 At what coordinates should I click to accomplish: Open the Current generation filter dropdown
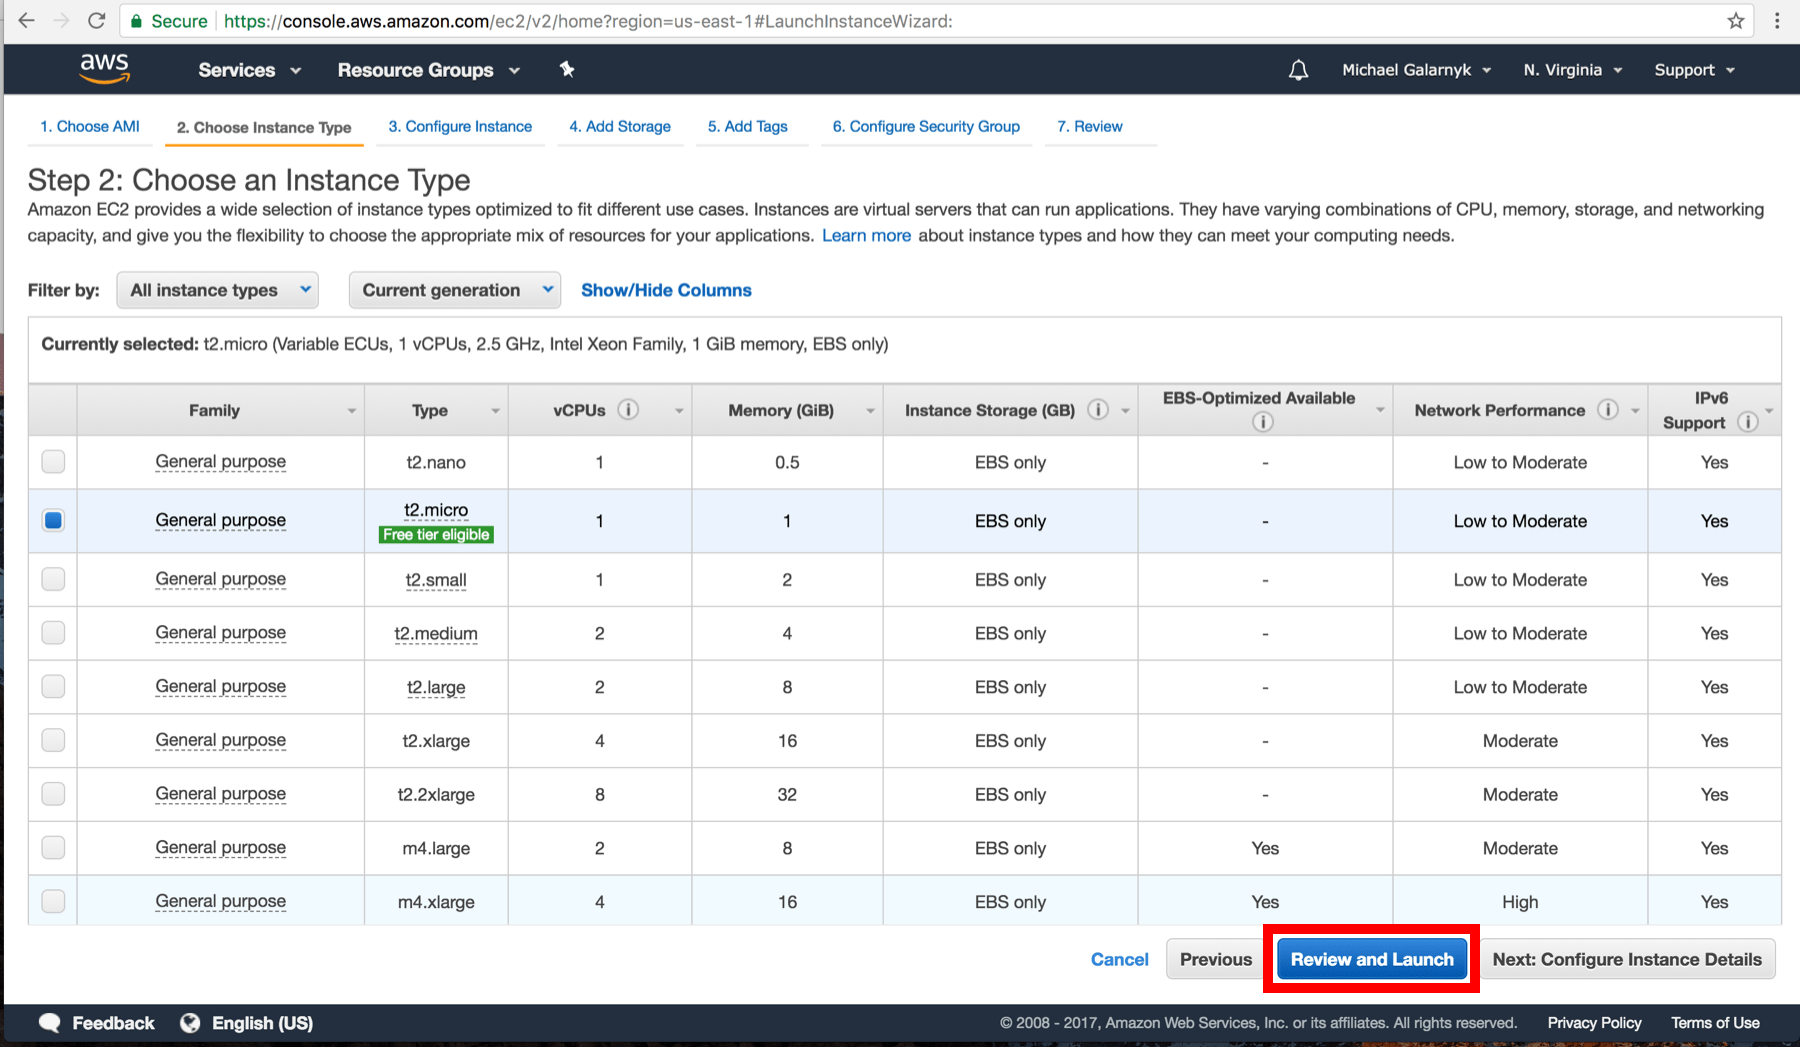coord(454,290)
